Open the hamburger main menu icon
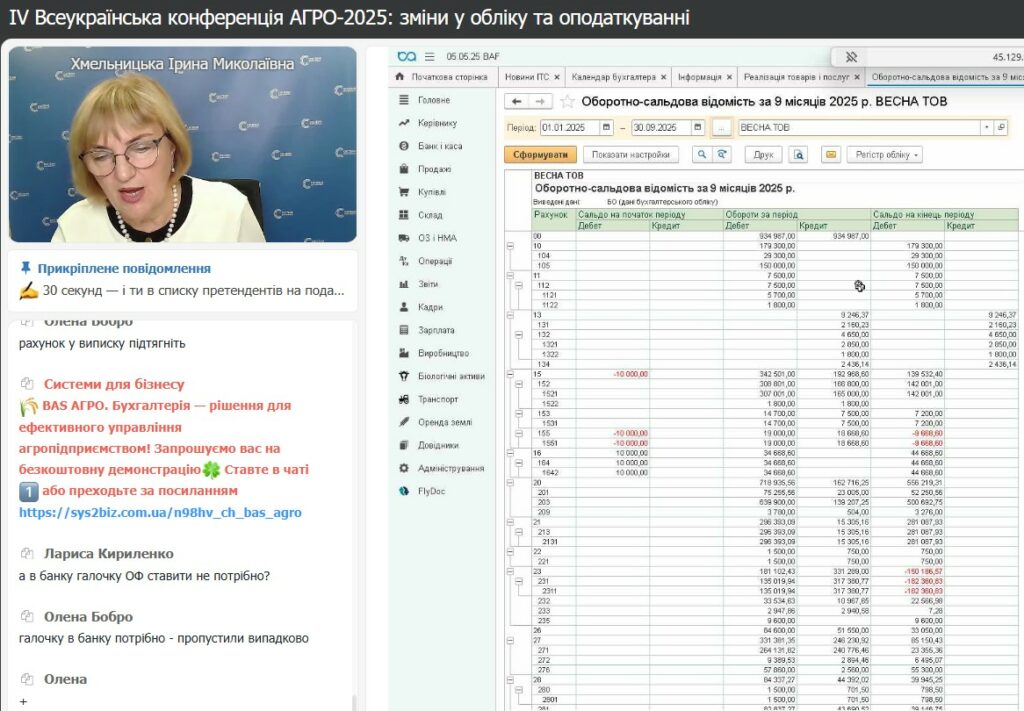1024x711 pixels. coord(429,57)
